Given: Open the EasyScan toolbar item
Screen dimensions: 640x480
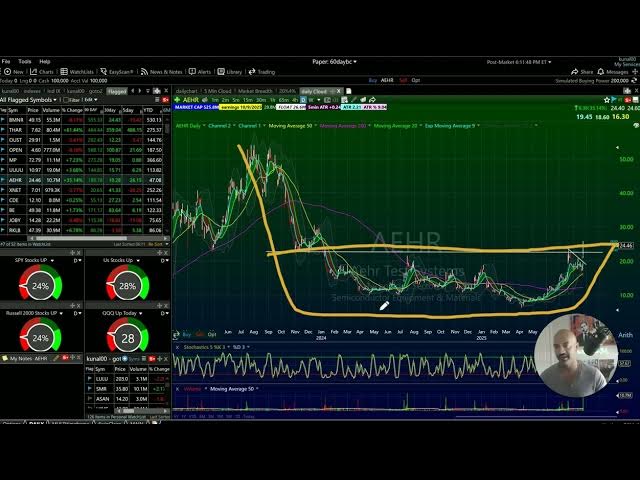Looking at the screenshot, I should point(117,72).
